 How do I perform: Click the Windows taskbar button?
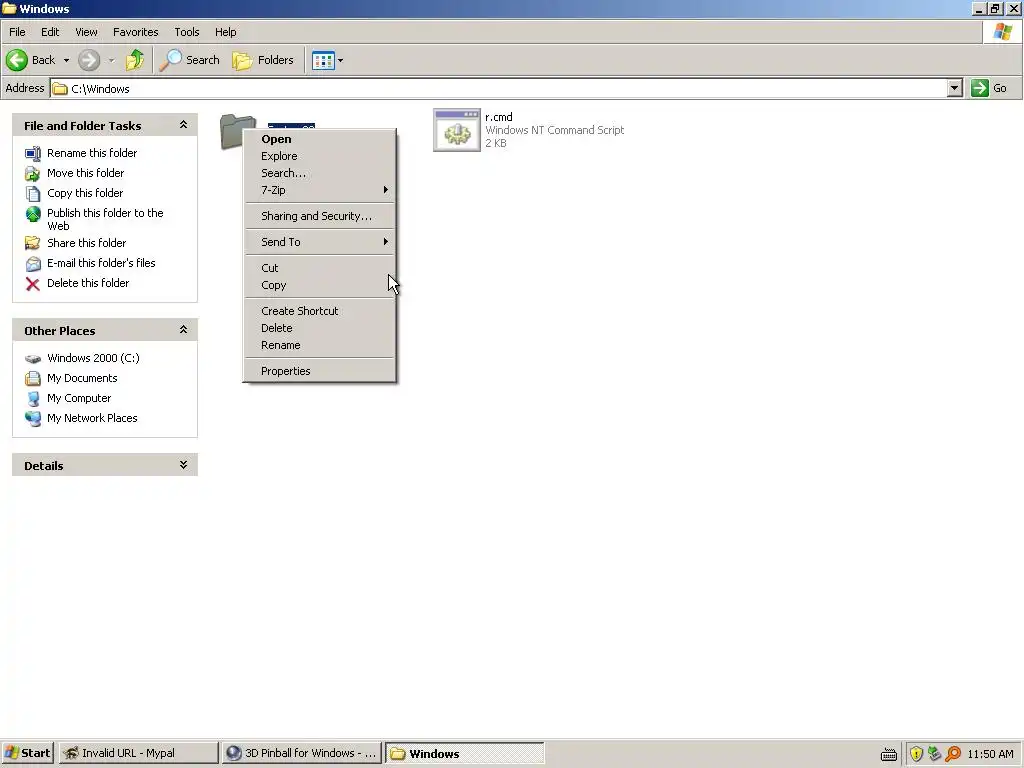click(x=464, y=753)
